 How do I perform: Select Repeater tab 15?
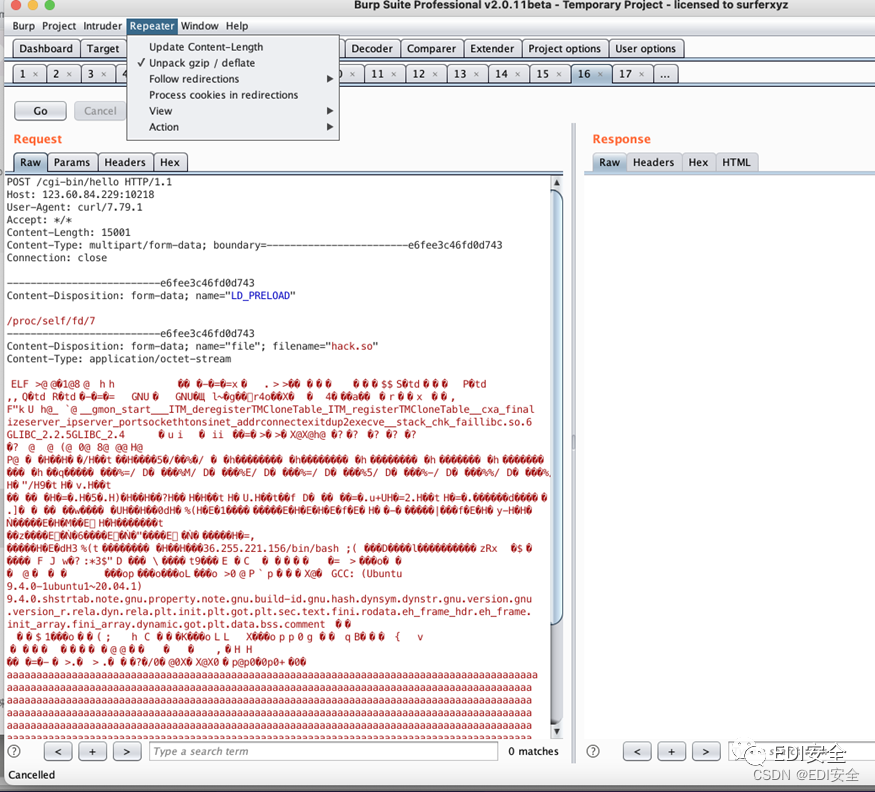(543, 74)
